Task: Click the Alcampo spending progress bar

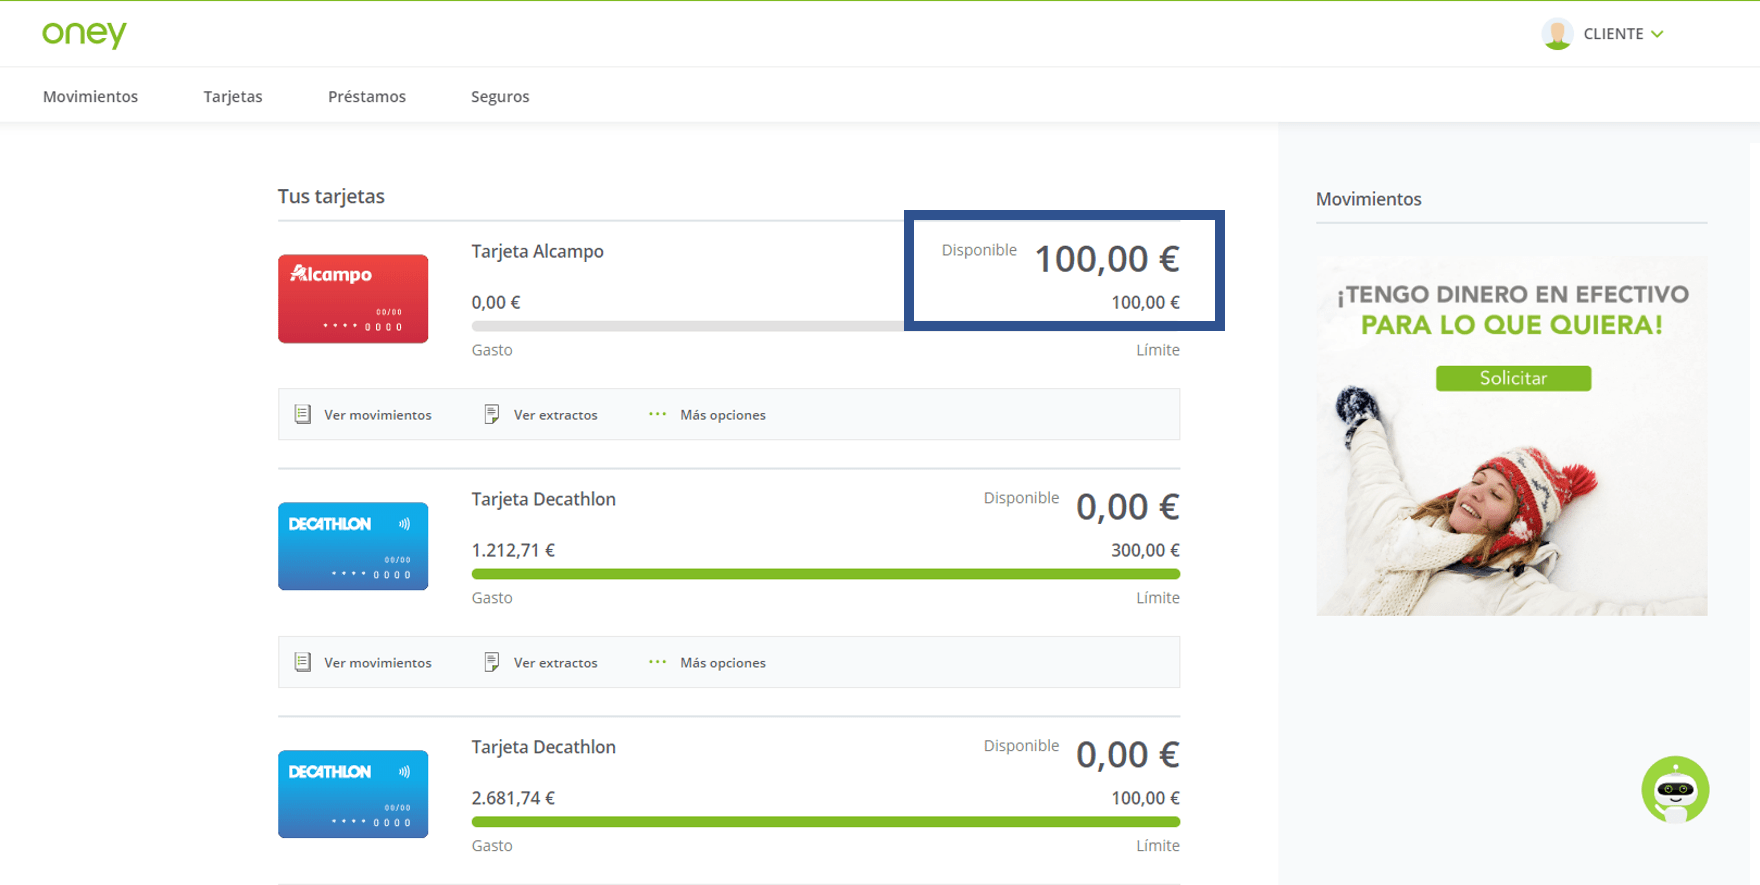Action: pyautogui.click(x=688, y=326)
